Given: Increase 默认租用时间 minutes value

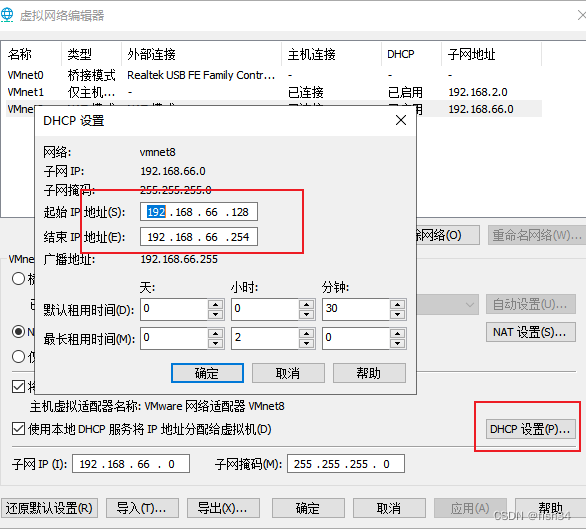Looking at the screenshot, I should (398, 304).
